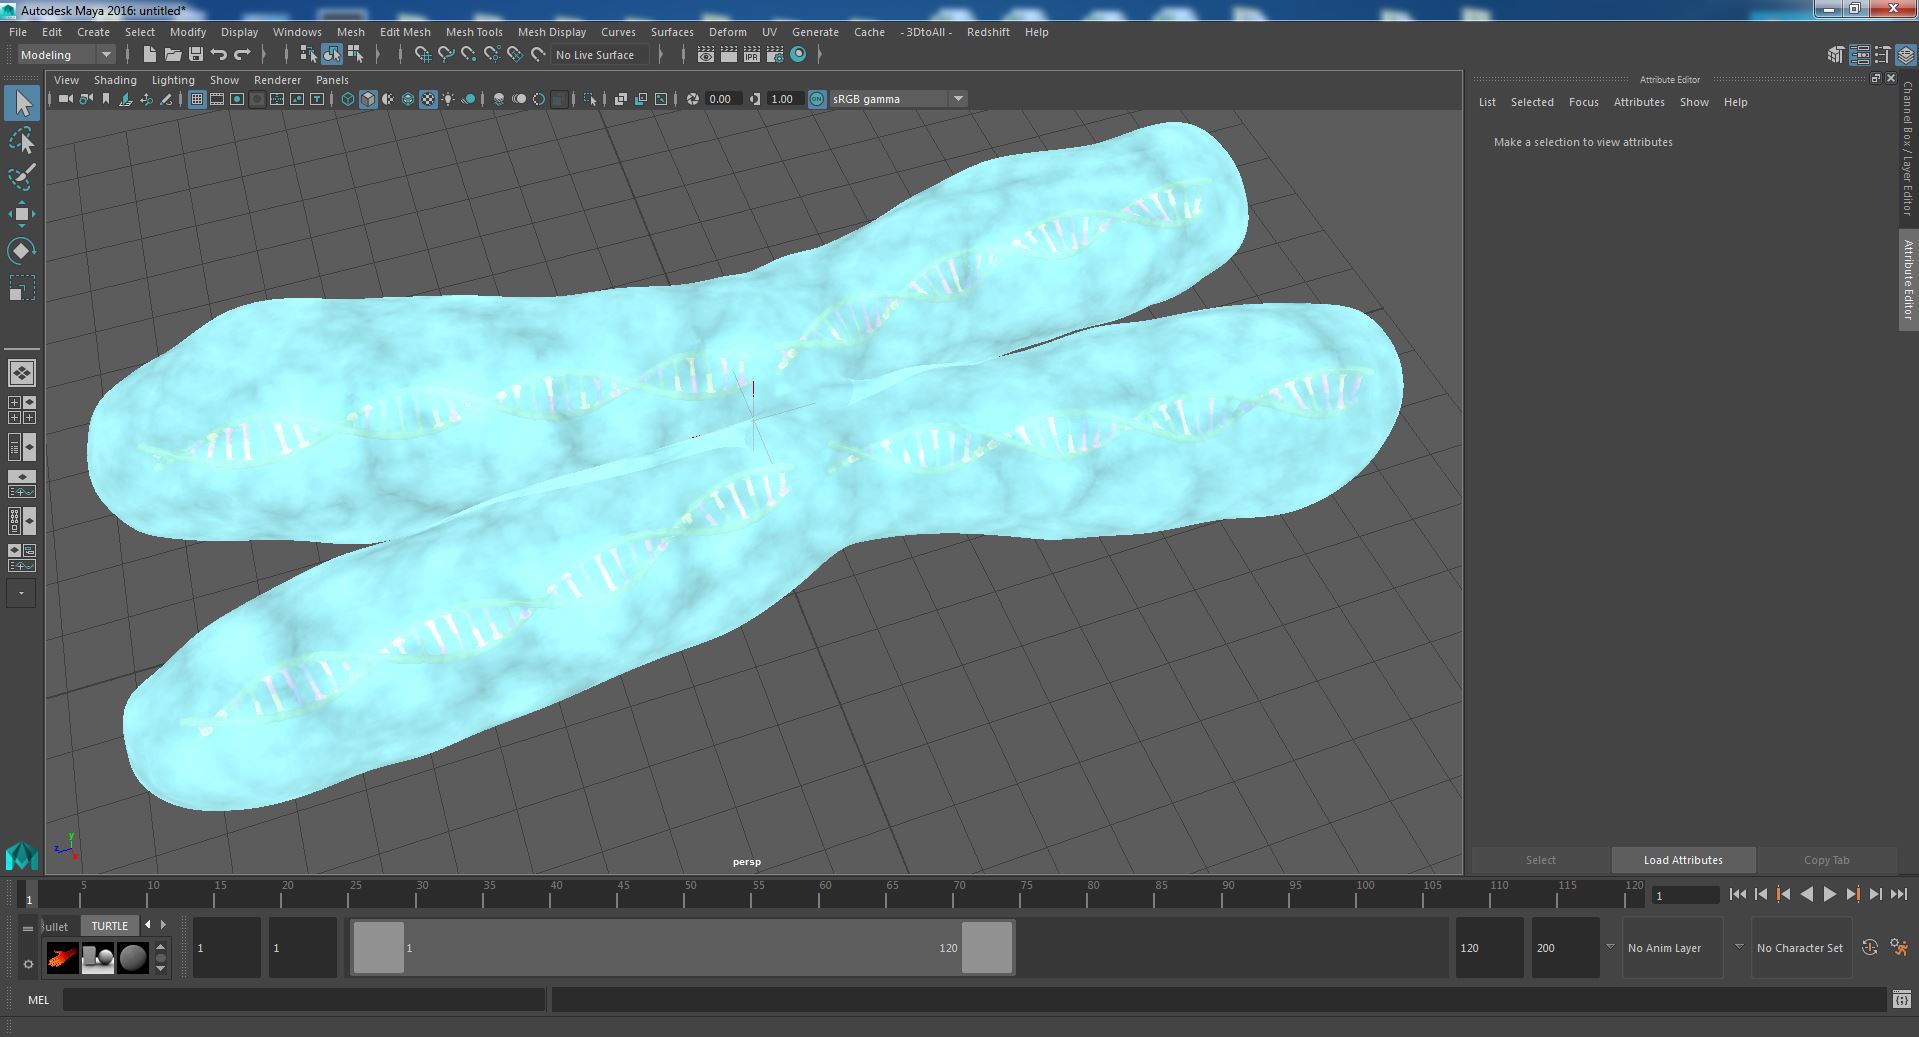The width and height of the screenshot is (1919, 1037).
Task: Activate the Move tool
Action: [x=22, y=214]
